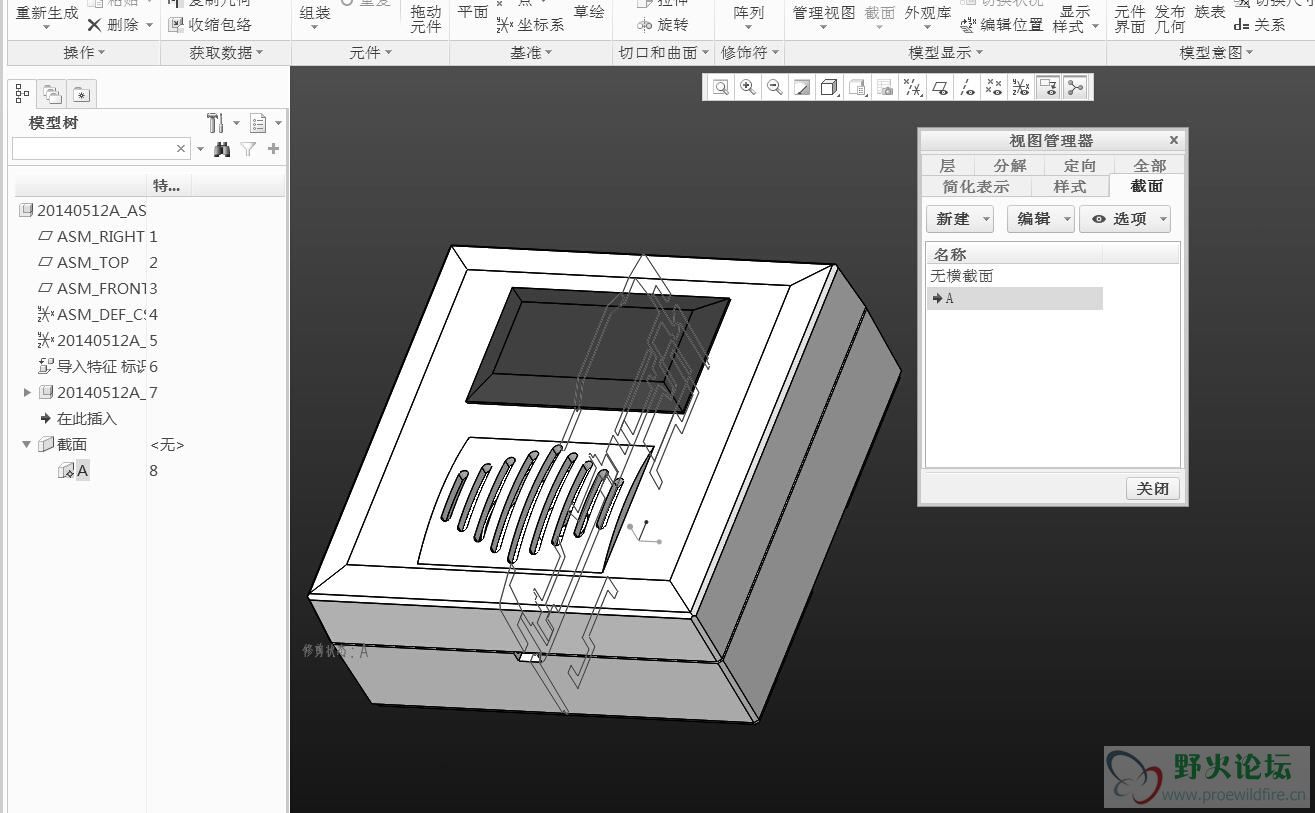Click the Zoom Out magnifier icon
Screen dimensions: 1315x813
(774, 88)
